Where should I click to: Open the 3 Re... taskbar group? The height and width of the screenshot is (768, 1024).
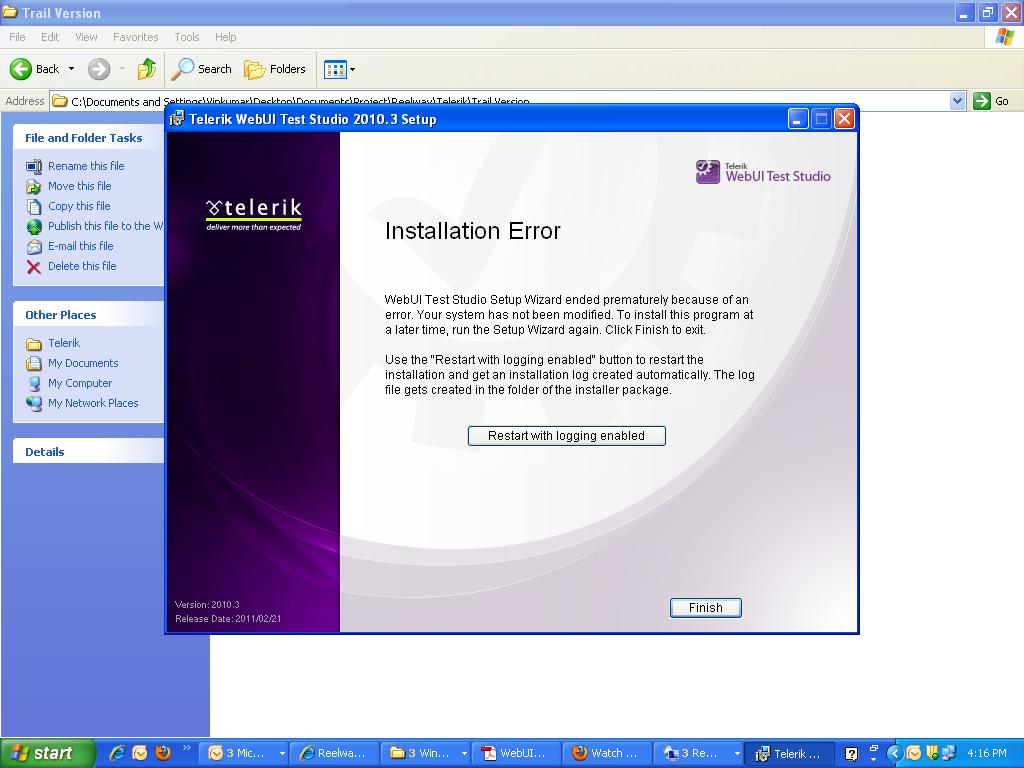[699, 753]
